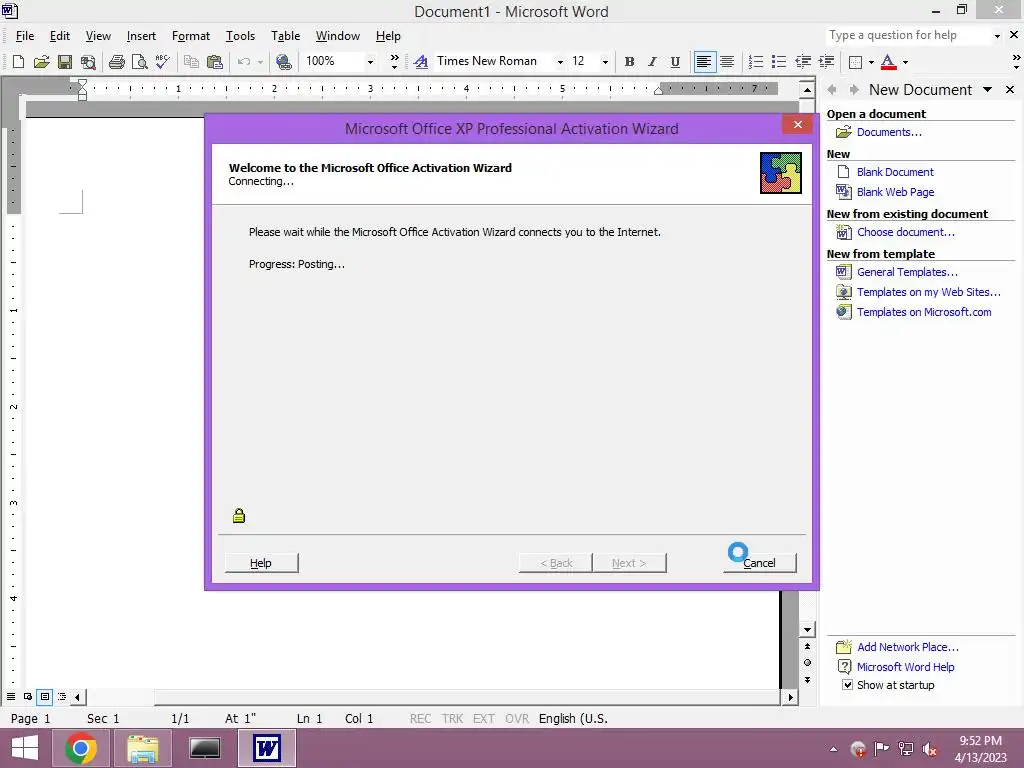The width and height of the screenshot is (1024, 768).
Task: Click the Decrease Indent icon
Action: tap(803, 62)
